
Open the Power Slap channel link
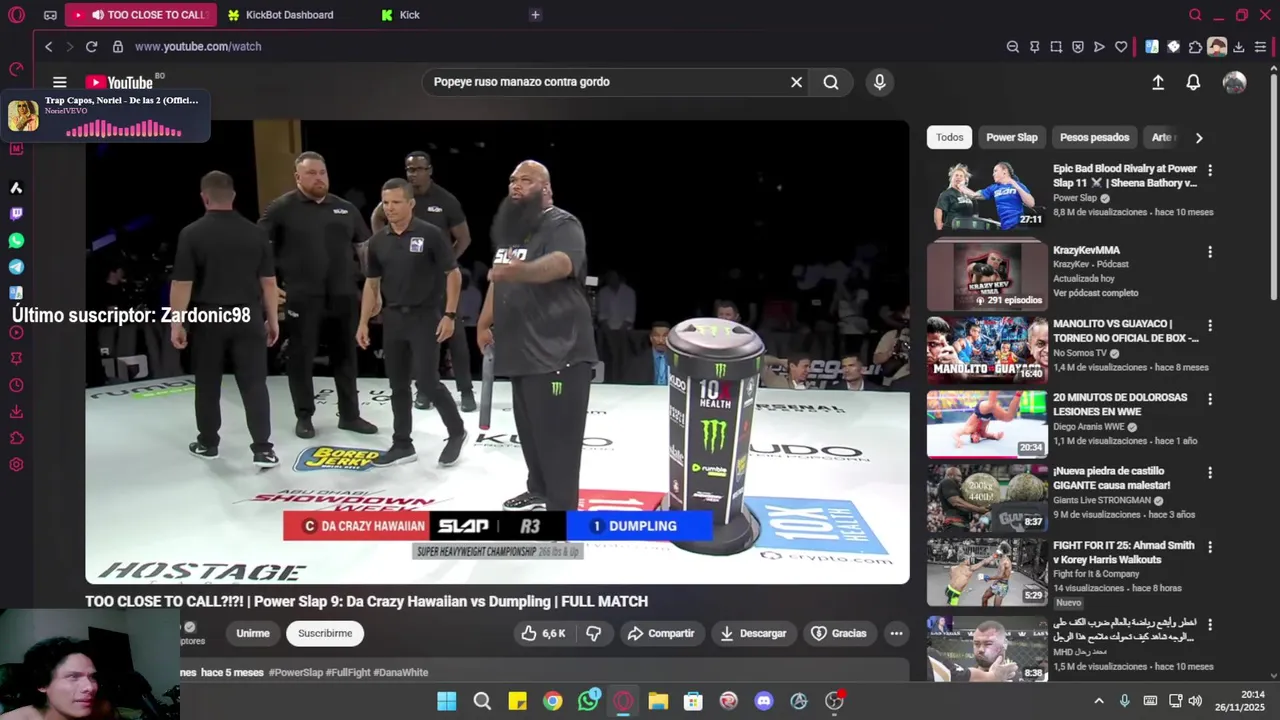[1075, 198]
